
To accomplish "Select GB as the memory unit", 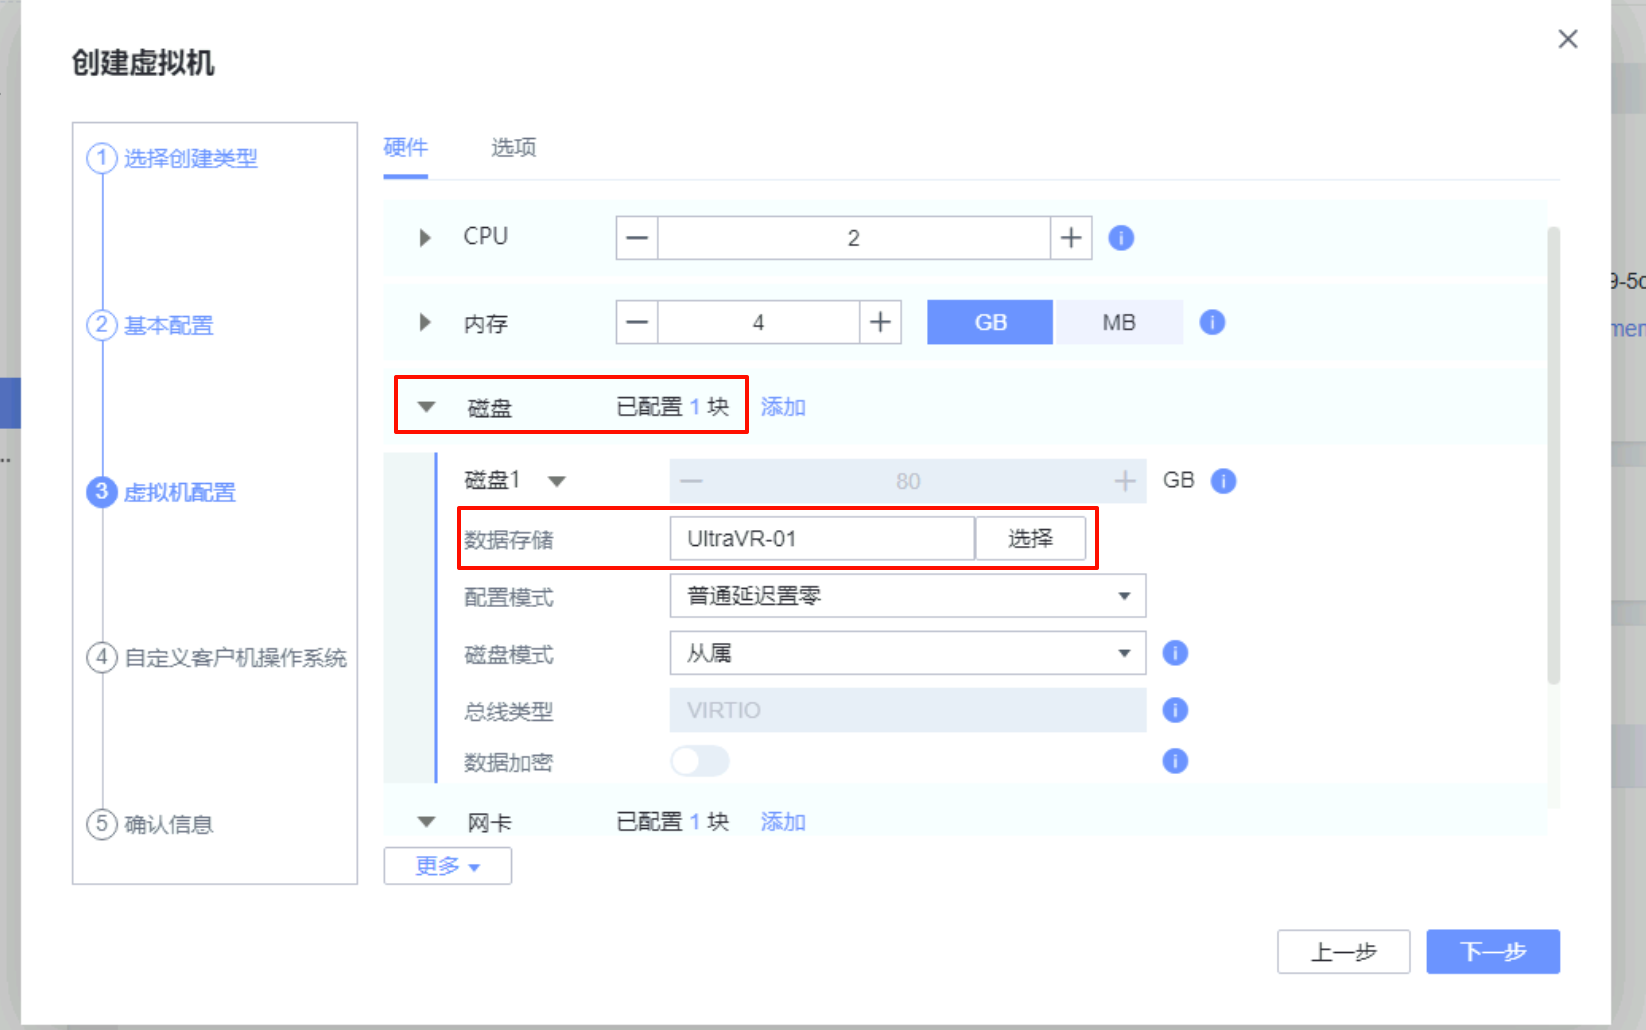I will 990,322.
